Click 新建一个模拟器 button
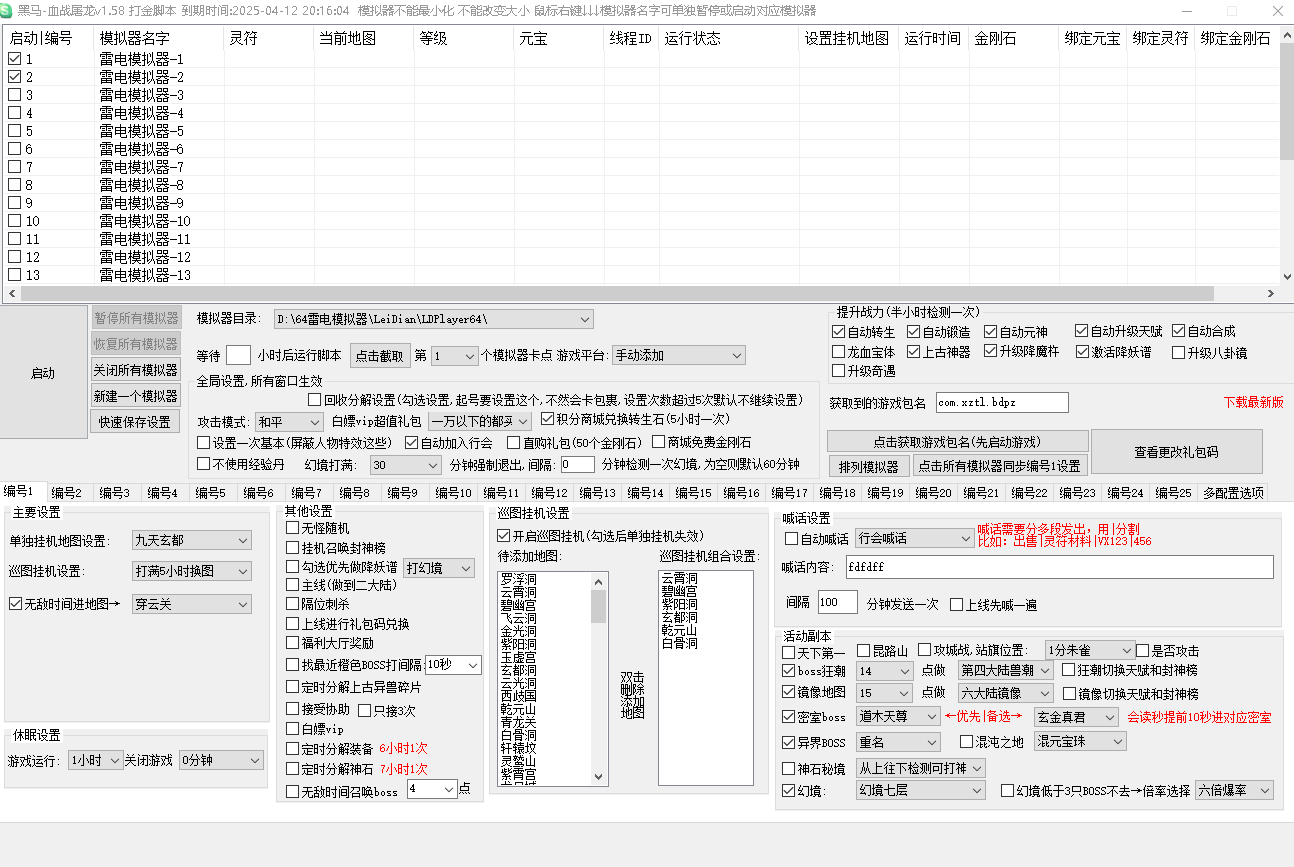 [136, 396]
